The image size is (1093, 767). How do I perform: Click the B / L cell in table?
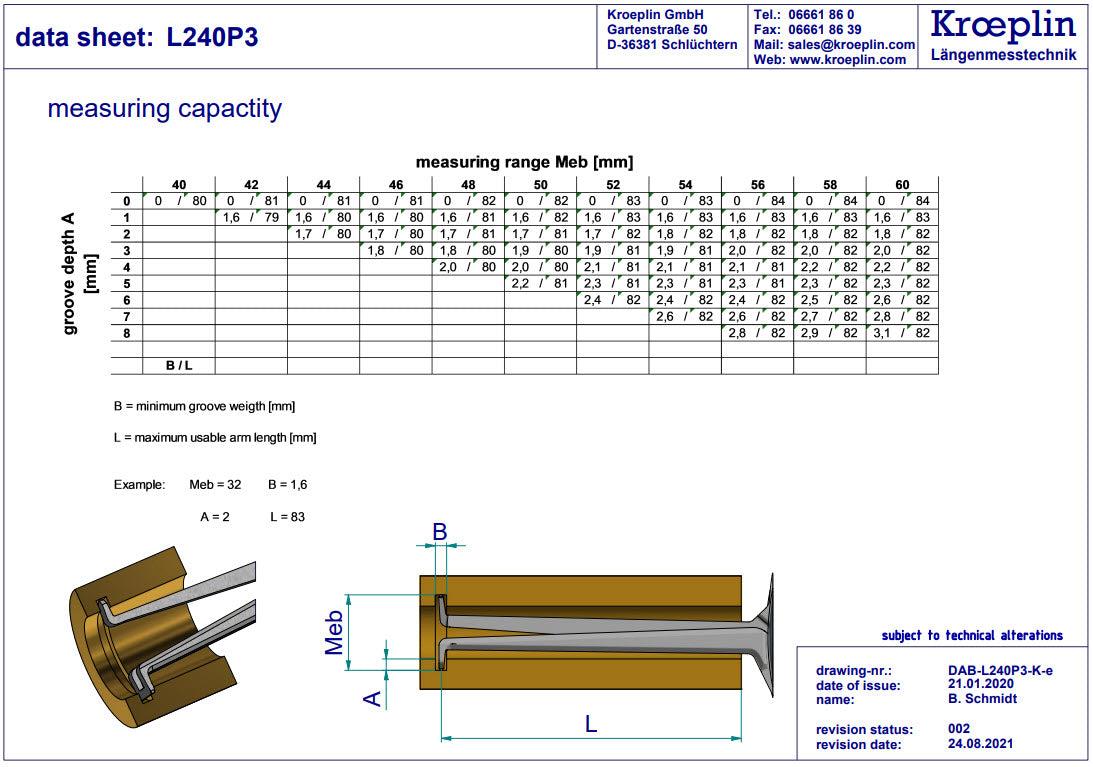pos(179,366)
